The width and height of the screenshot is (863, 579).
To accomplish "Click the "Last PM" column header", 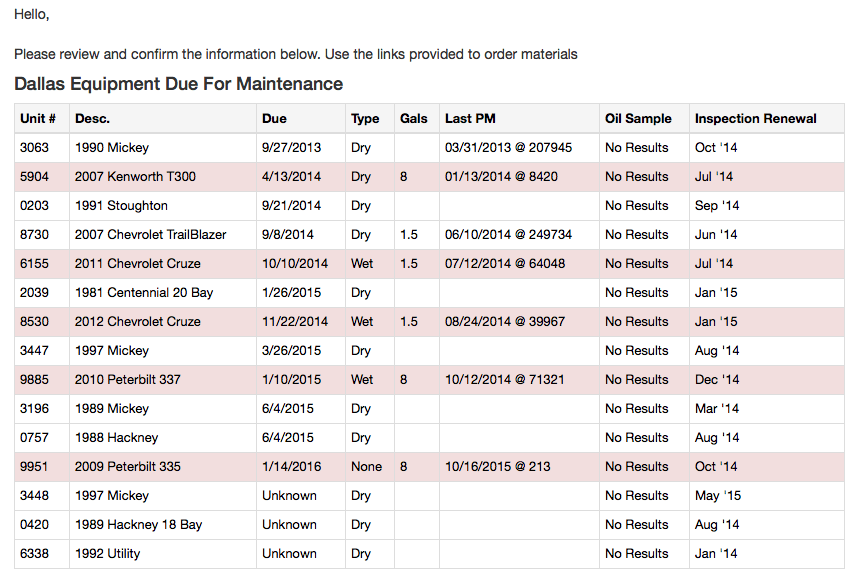I will pyautogui.click(x=470, y=118).
